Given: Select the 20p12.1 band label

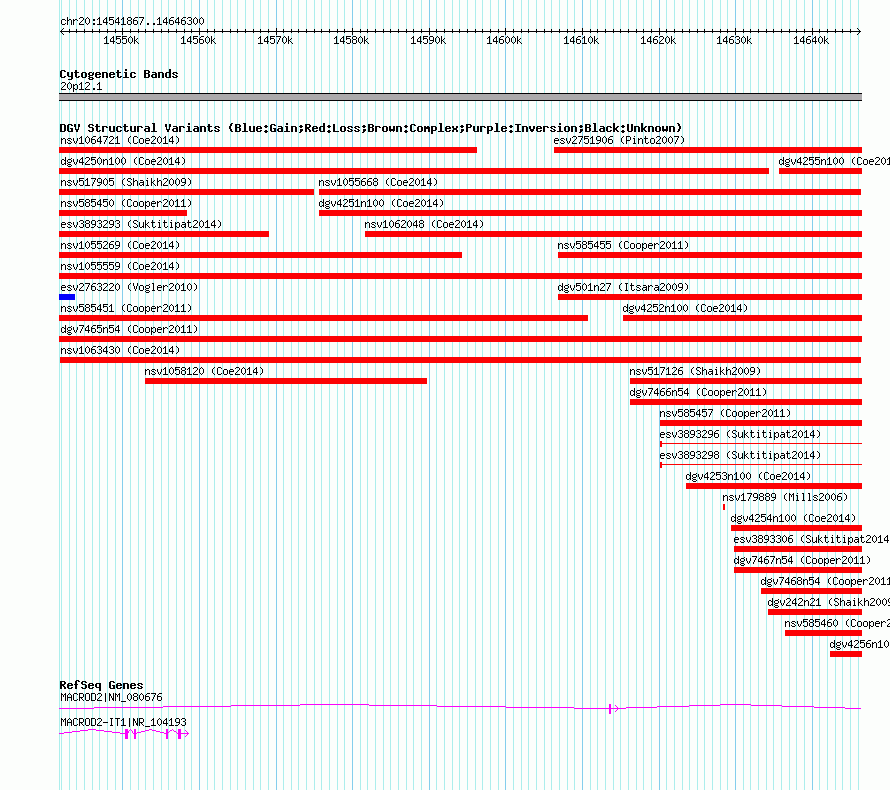Looking at the screenshot, I should (81, 86).
